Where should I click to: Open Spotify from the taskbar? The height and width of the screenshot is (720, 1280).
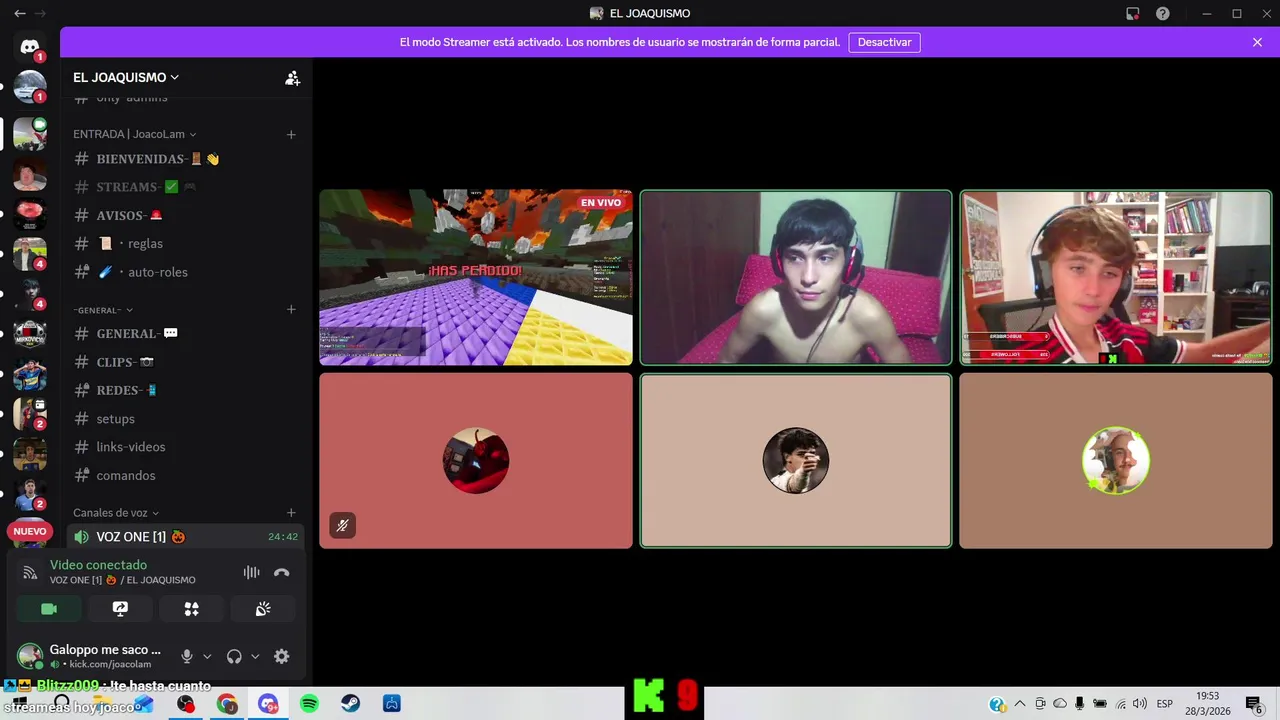(x=309, y=704)
